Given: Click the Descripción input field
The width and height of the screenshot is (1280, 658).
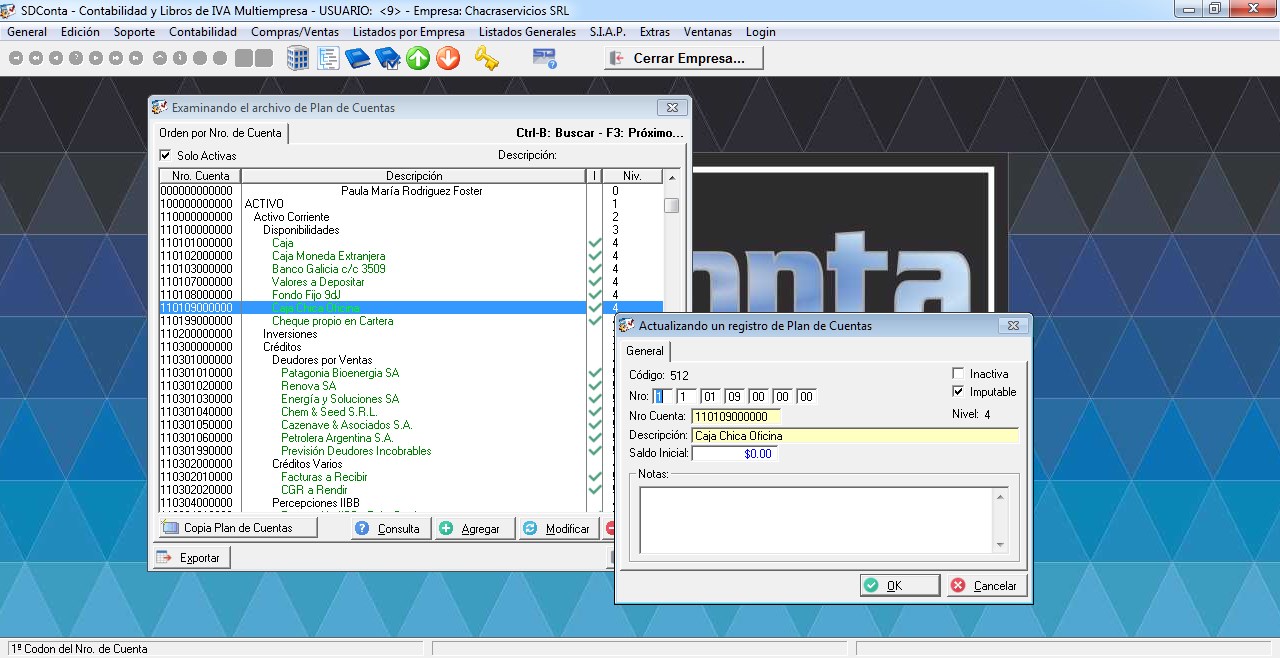Looking at the screenshot, I should (854, 436).
